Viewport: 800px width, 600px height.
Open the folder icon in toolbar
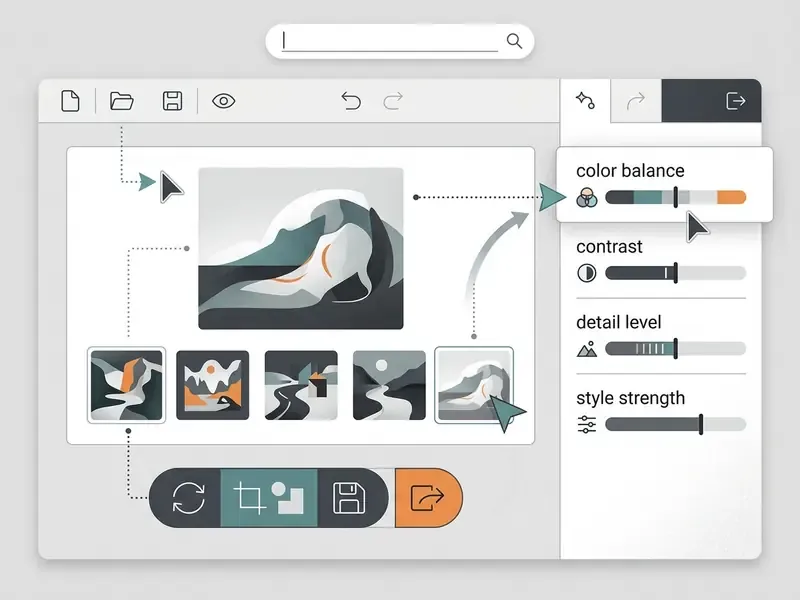coord(121,101)
